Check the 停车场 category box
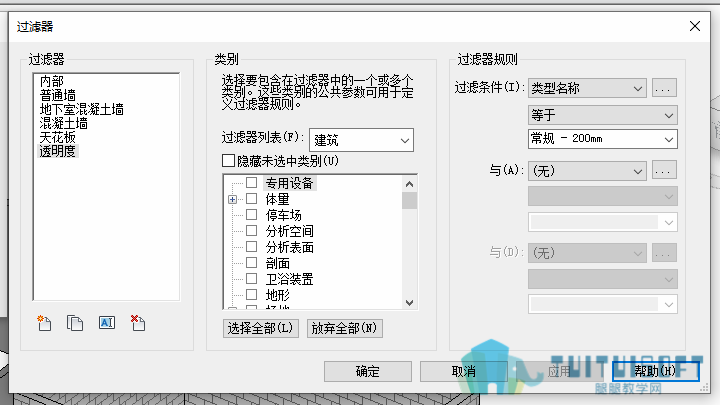This screenshot has width=720, height=405. click(251, 215)
